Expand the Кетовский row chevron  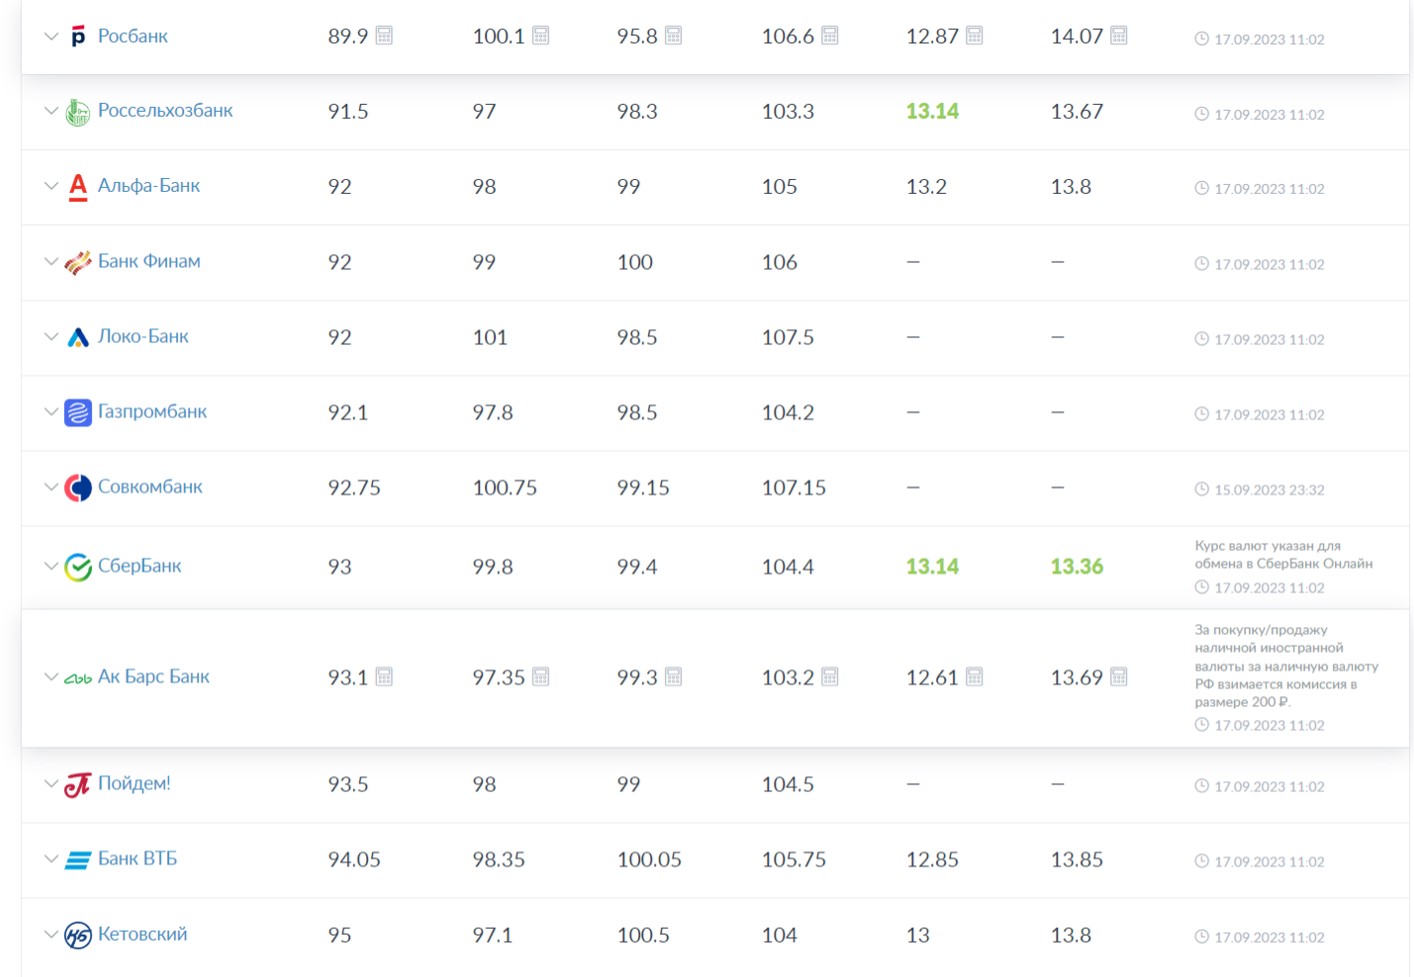(x=51, y=934)
